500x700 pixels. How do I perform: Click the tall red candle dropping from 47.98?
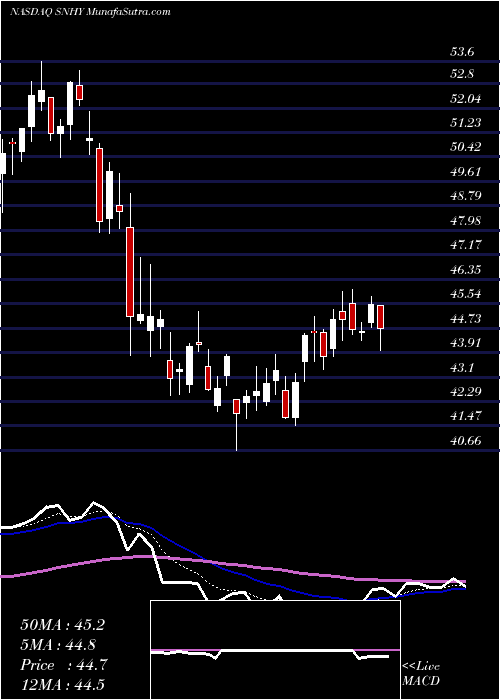click(x=130, y=272)
